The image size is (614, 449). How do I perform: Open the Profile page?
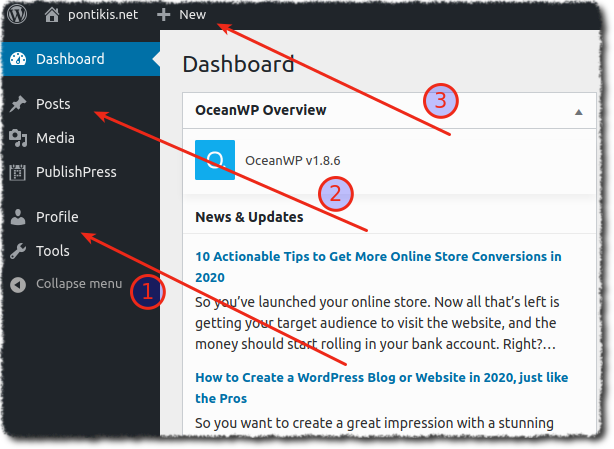coord(57,217)
